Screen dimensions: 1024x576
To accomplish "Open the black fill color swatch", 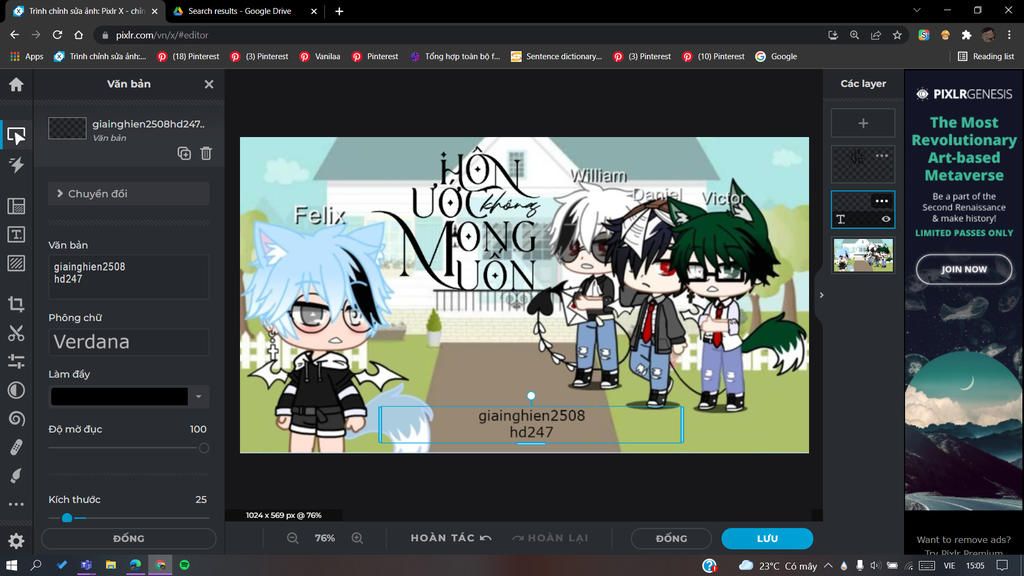I will (120, 396).
